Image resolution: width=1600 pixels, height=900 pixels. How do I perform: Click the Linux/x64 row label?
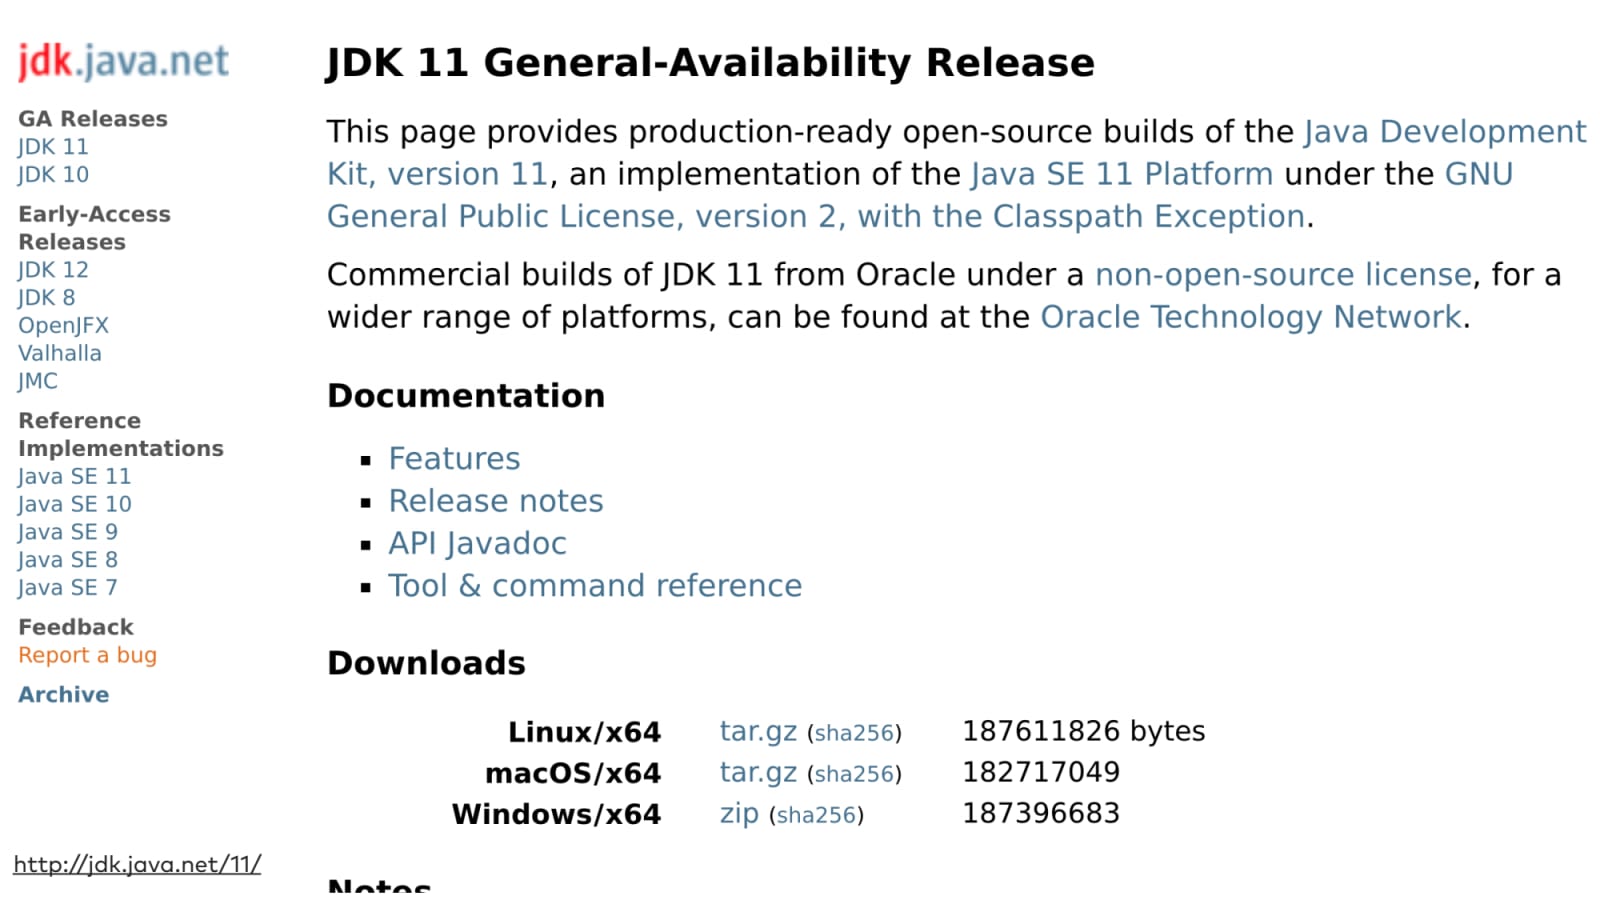(584, 733)
